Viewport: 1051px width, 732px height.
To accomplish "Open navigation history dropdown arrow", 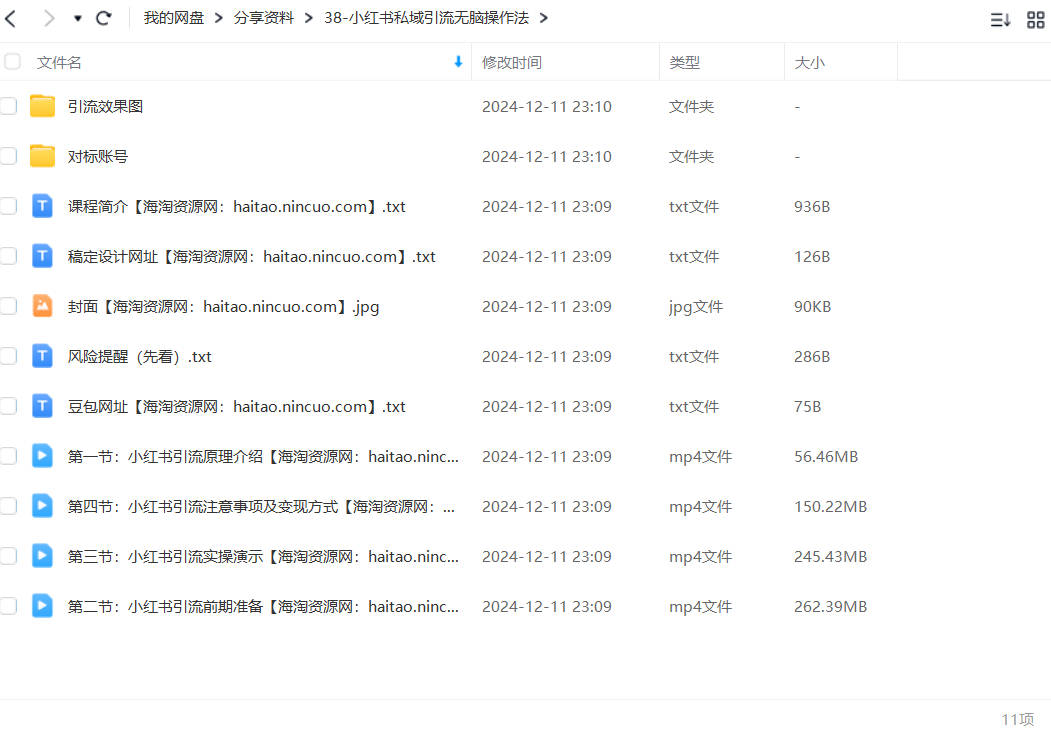I will point(78,18).
